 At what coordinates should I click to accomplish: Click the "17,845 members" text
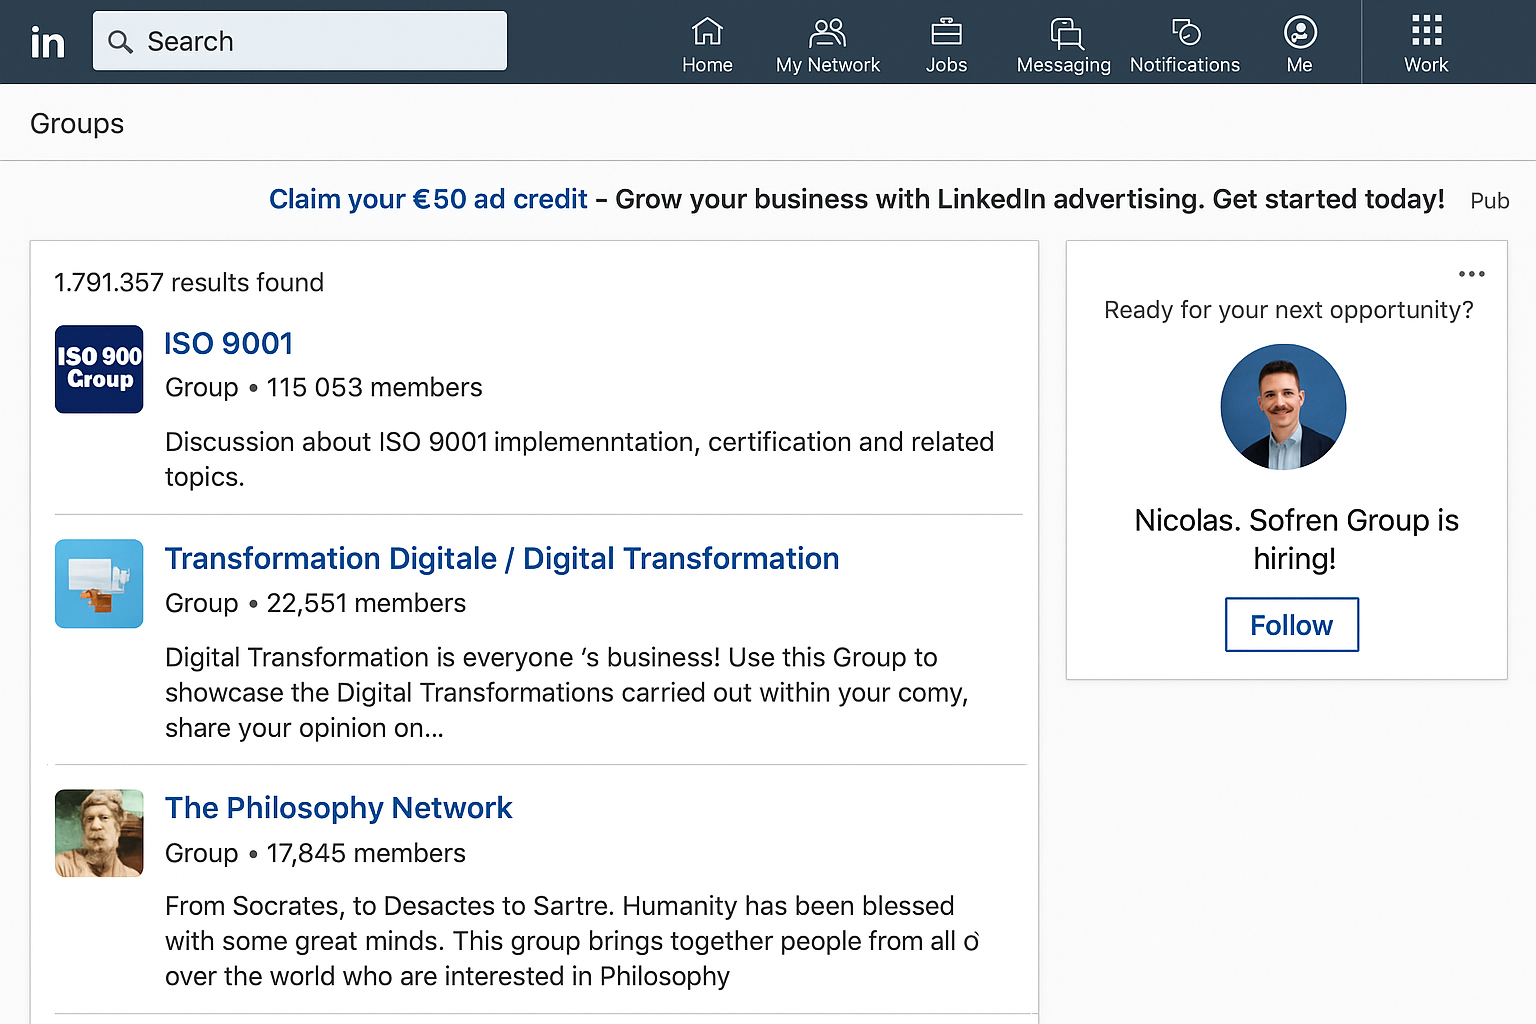tap(366, 853)
